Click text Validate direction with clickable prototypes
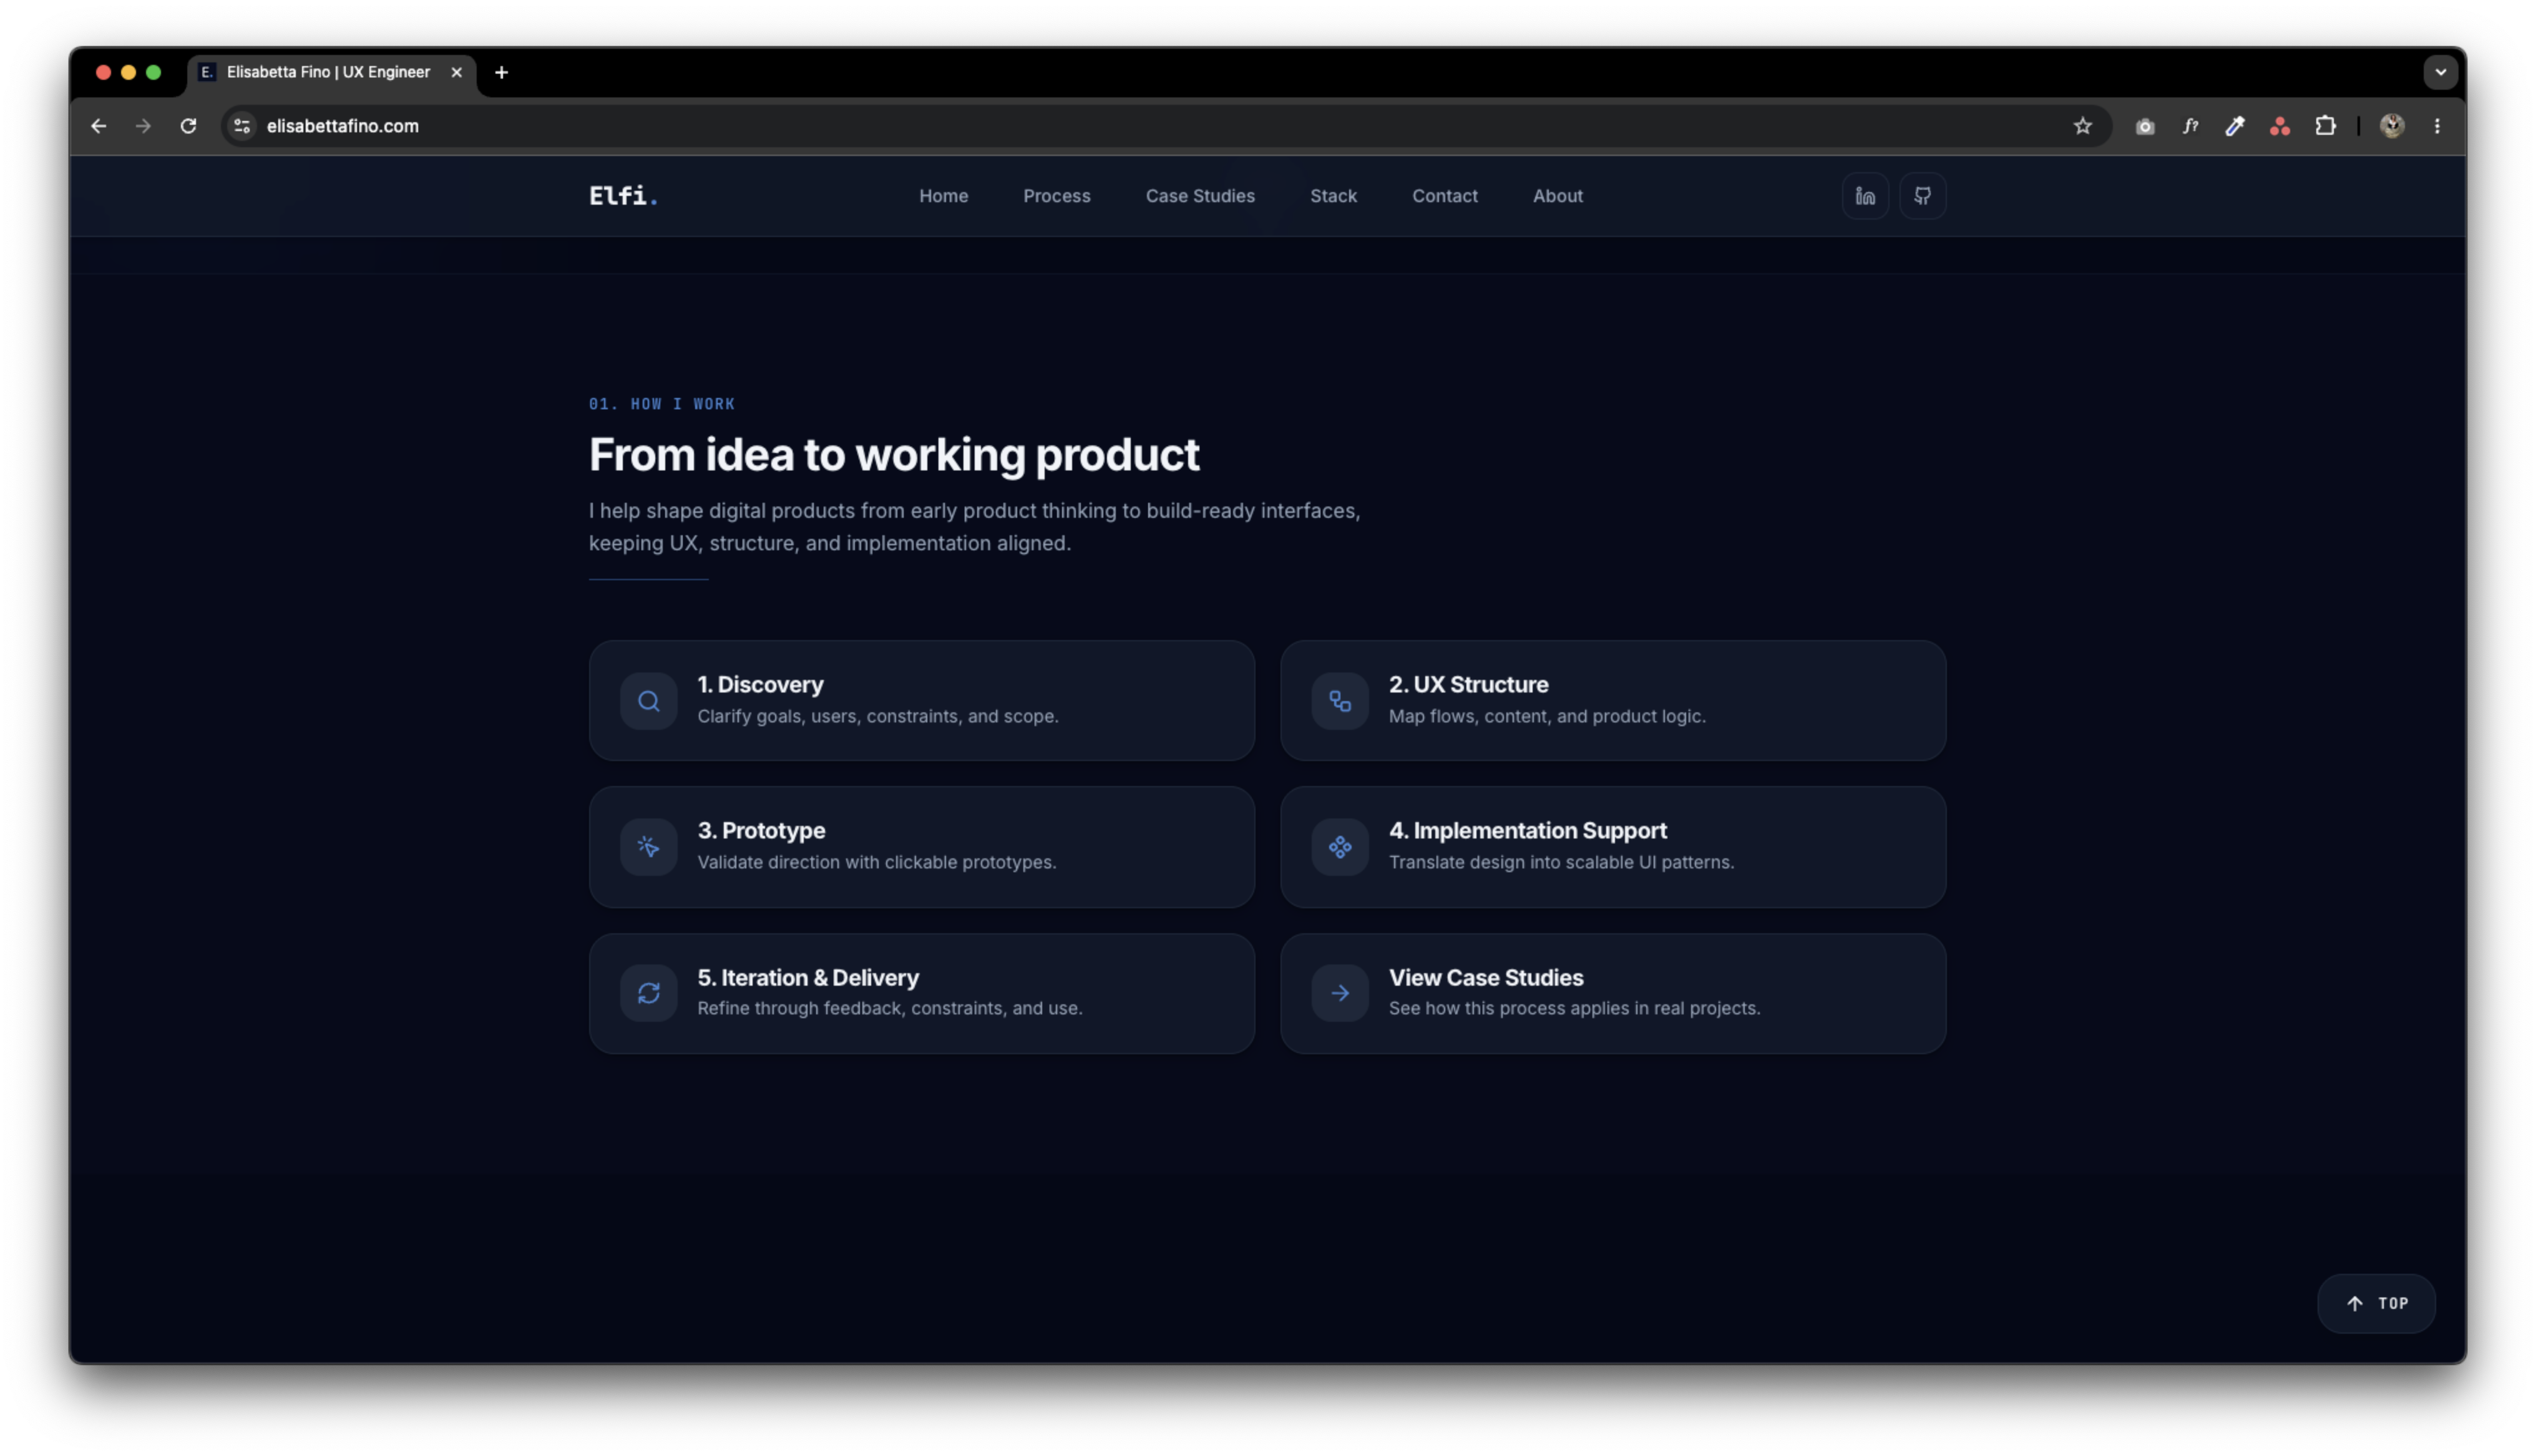The image size is (2536, 1456). [876, 862]
